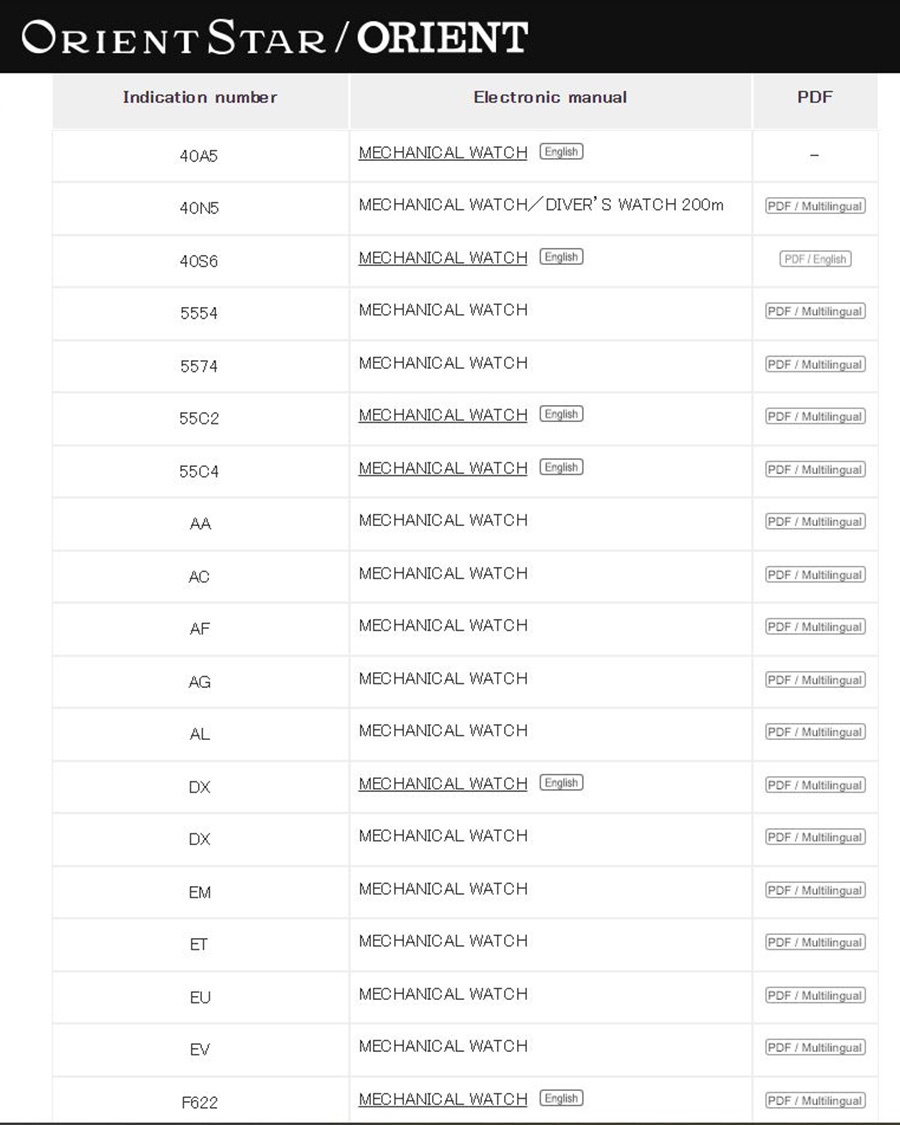Open the underlined DX MECHANICAL WATCH manual link
900x1125 pixels.
coord(443,784)
